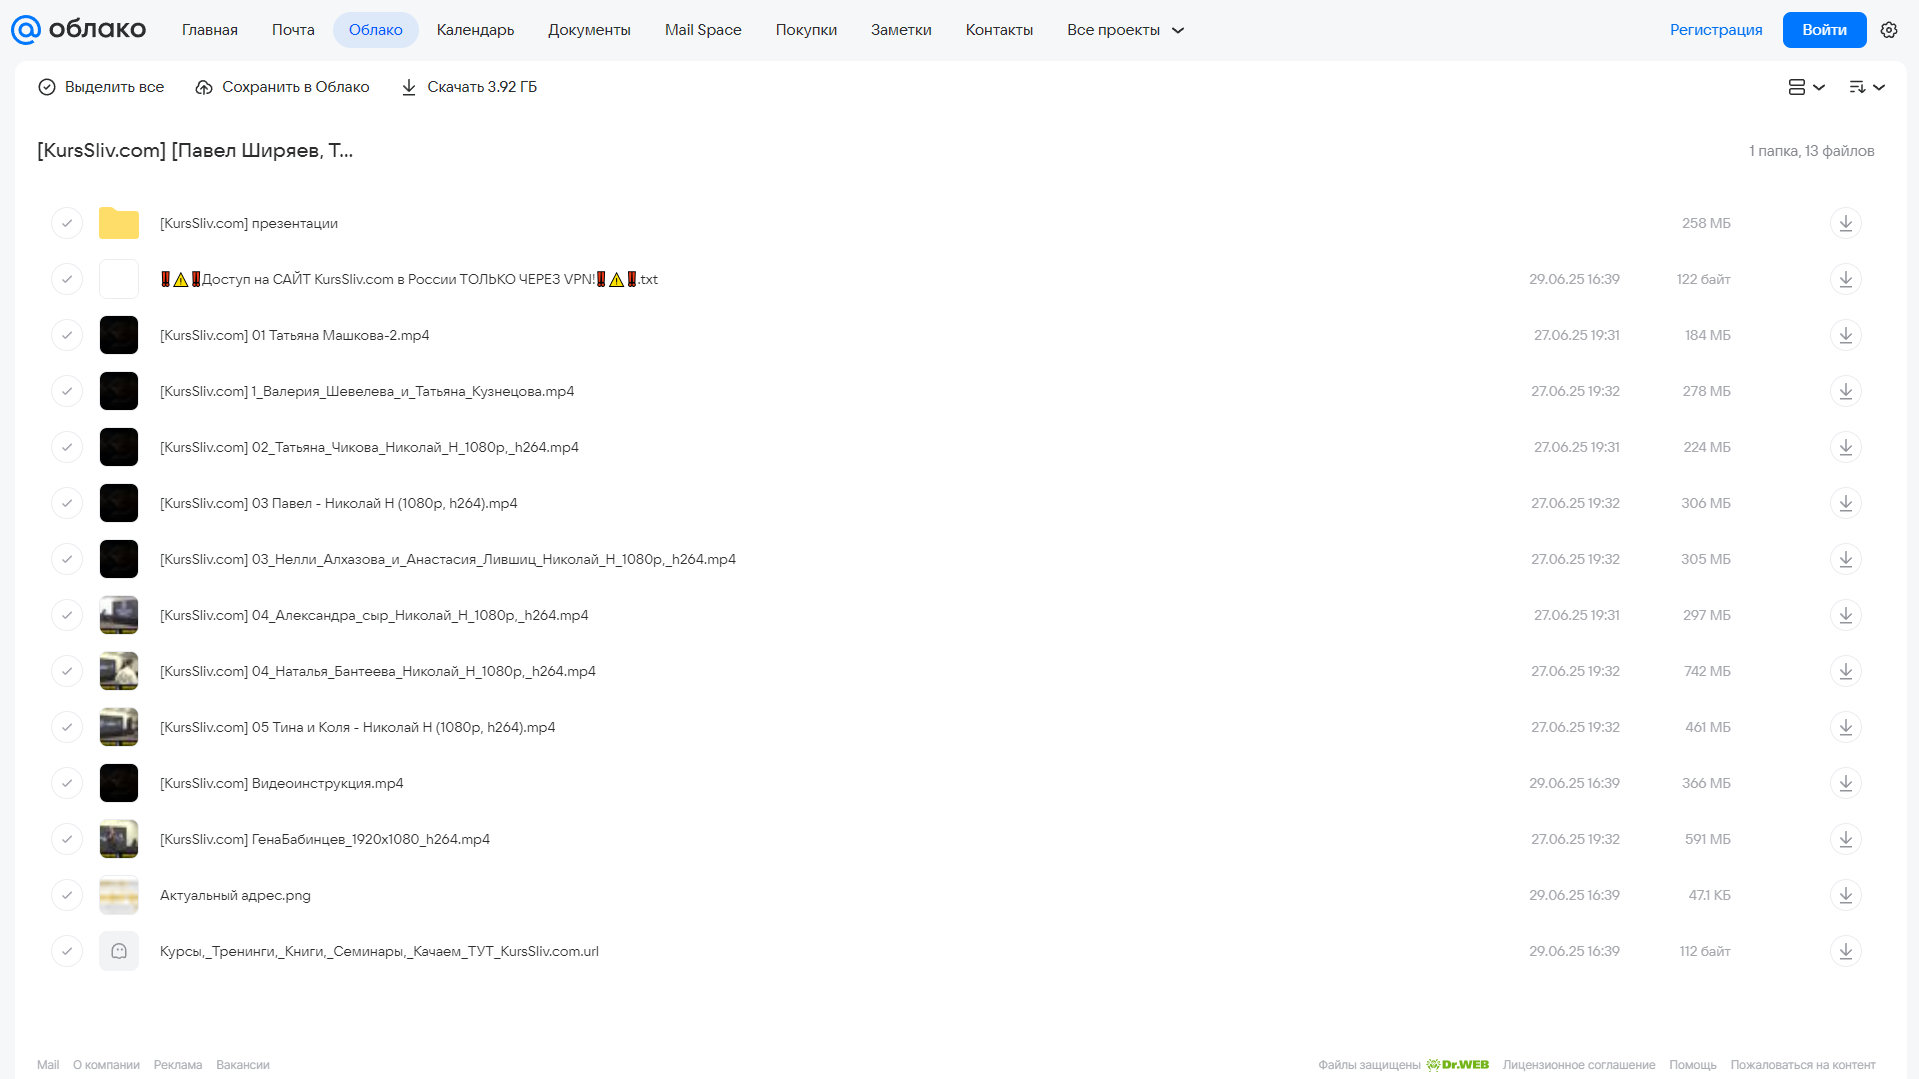Go to the Почта tab

pyautogui.click(x=293, y=30)
